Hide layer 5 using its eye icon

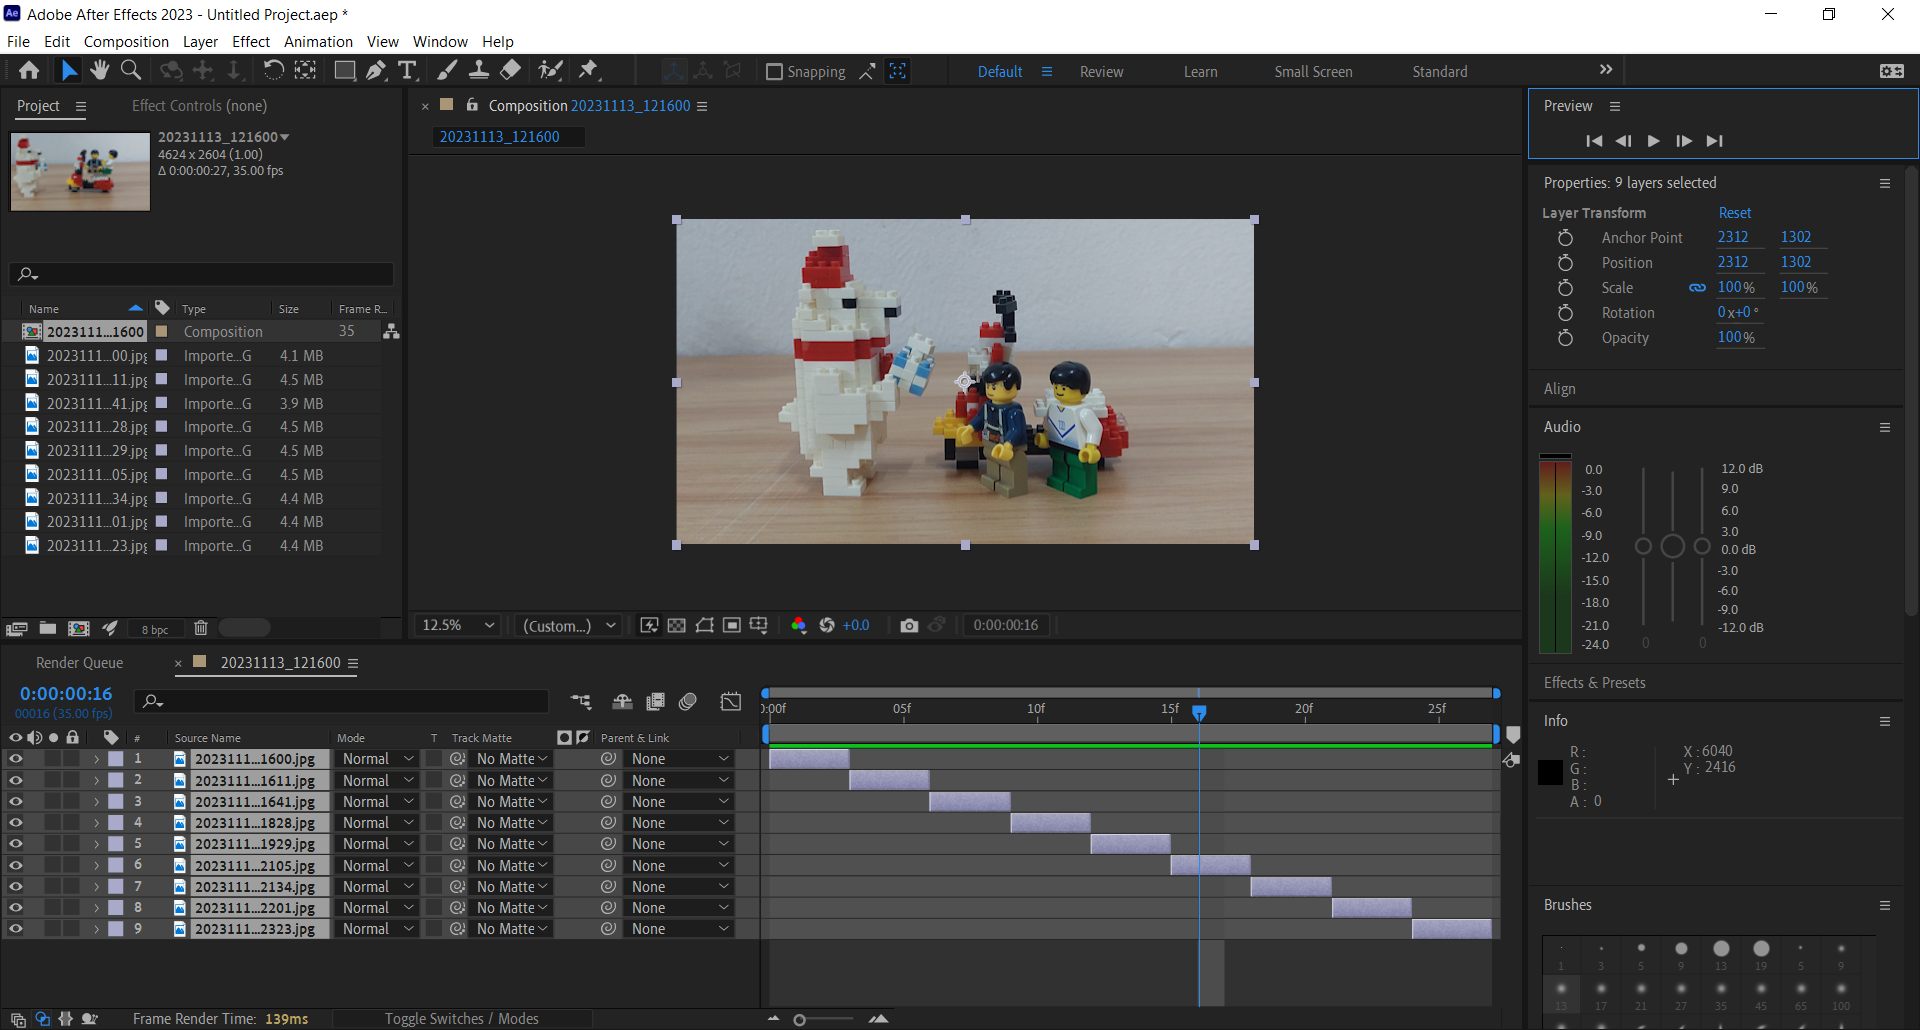pos(15,844)
